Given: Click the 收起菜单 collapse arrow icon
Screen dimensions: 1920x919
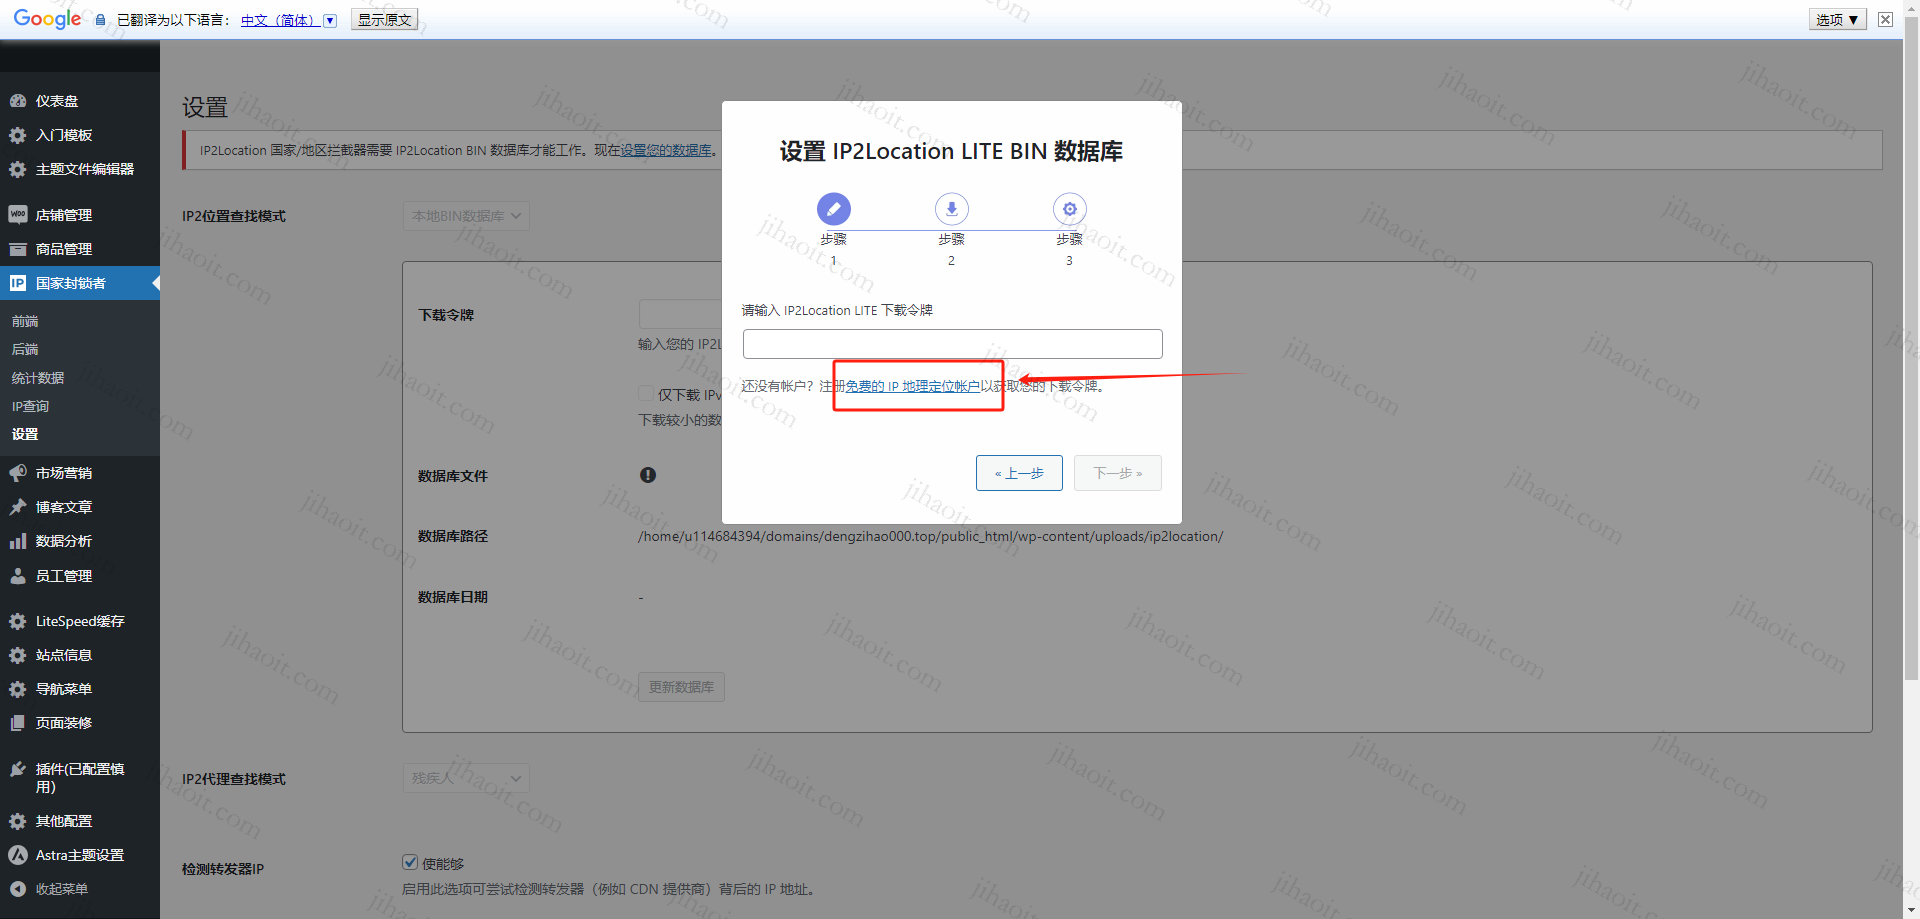Looking at the screenshot, I should click(18, 889).
